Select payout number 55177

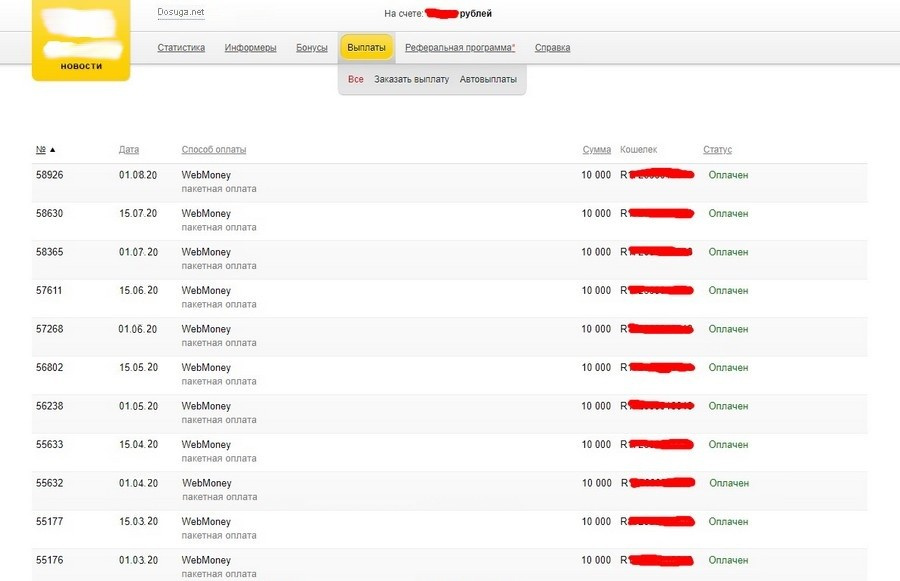(49, 521)
